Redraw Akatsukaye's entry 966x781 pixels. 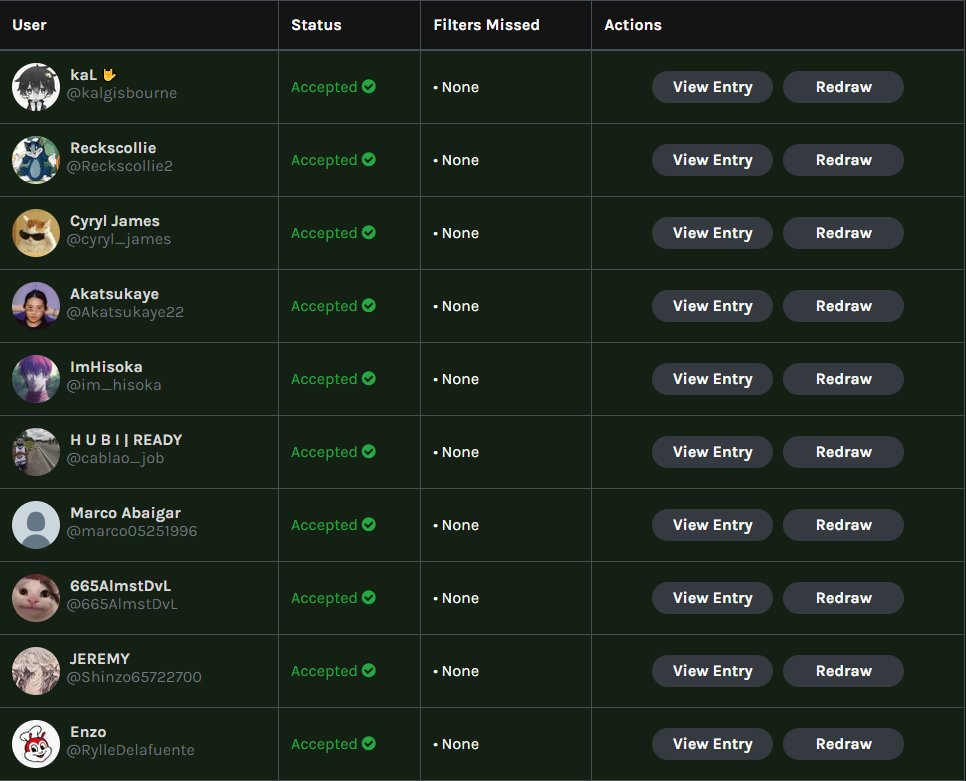point(843,306)
